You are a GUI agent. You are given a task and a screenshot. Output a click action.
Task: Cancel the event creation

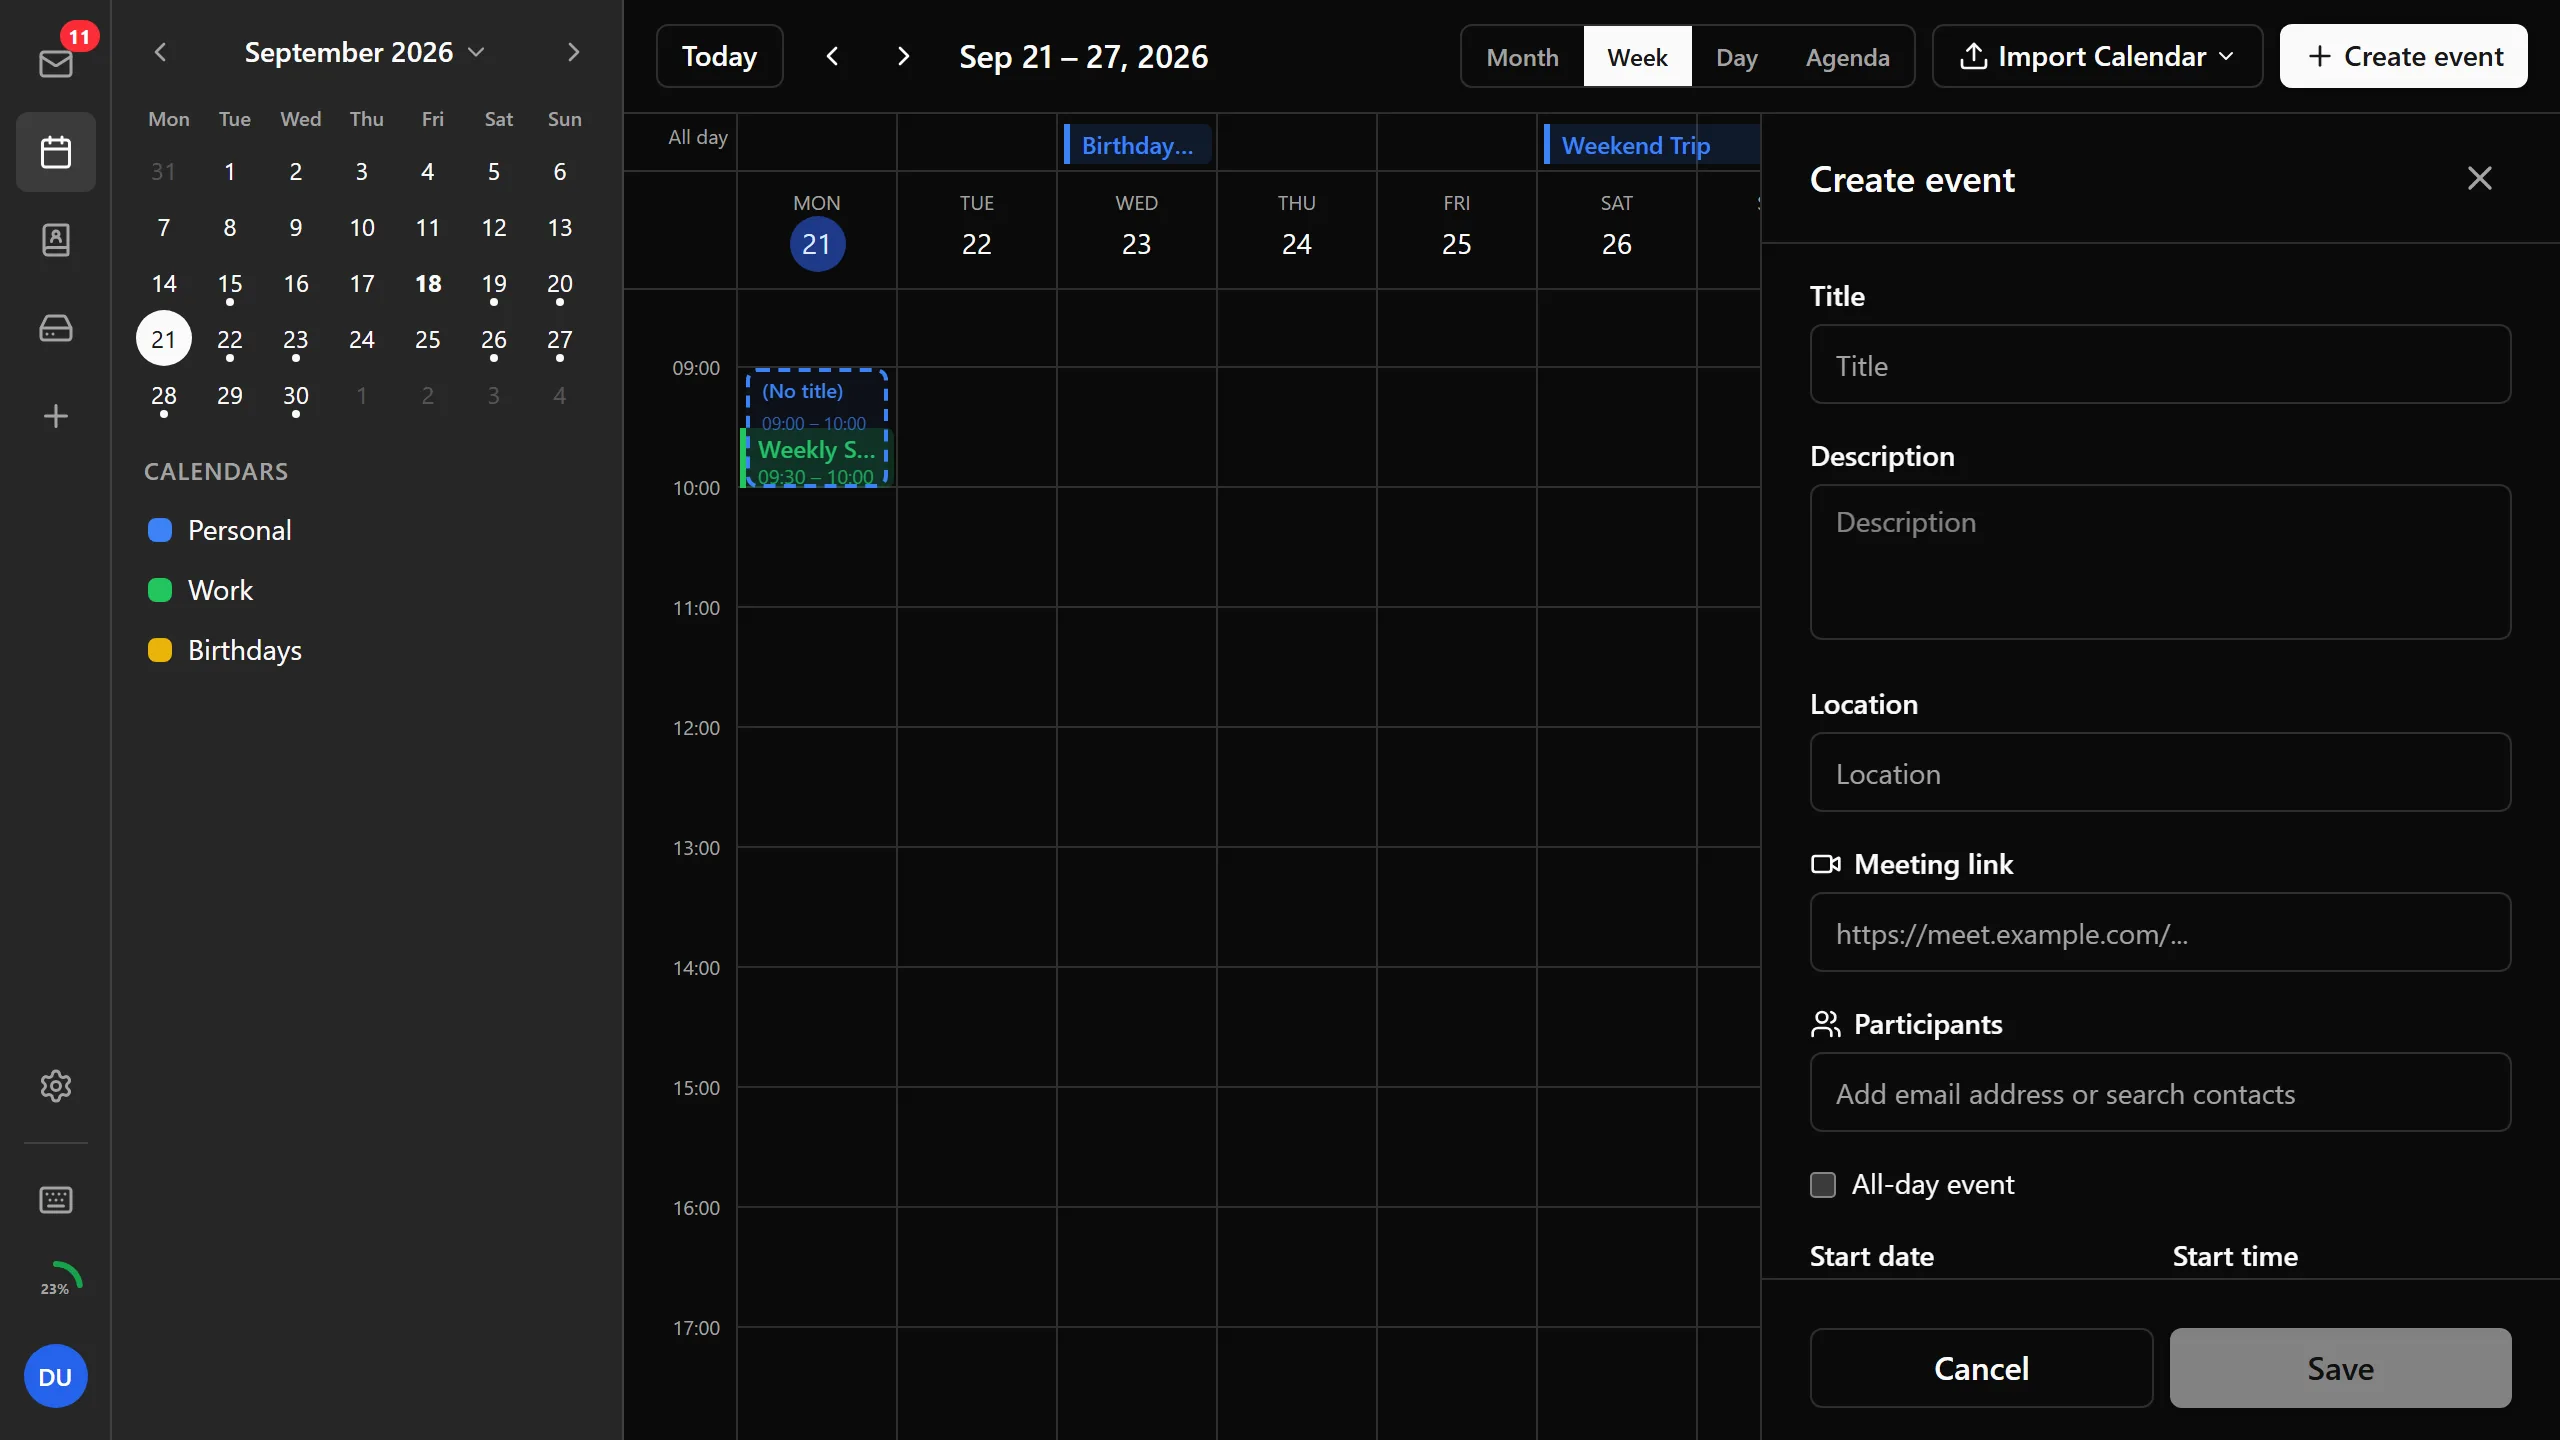click(x=1981, y=1368)
